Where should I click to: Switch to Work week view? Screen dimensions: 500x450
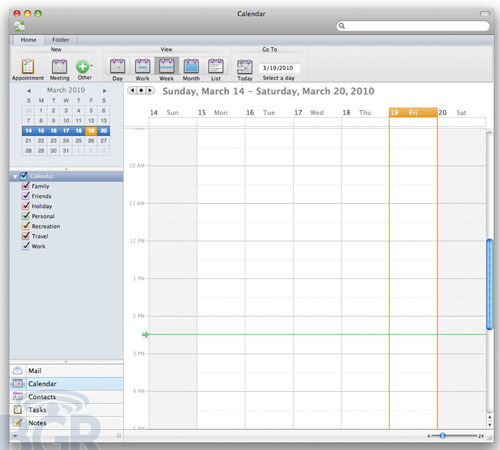click(x=142, y=70)
